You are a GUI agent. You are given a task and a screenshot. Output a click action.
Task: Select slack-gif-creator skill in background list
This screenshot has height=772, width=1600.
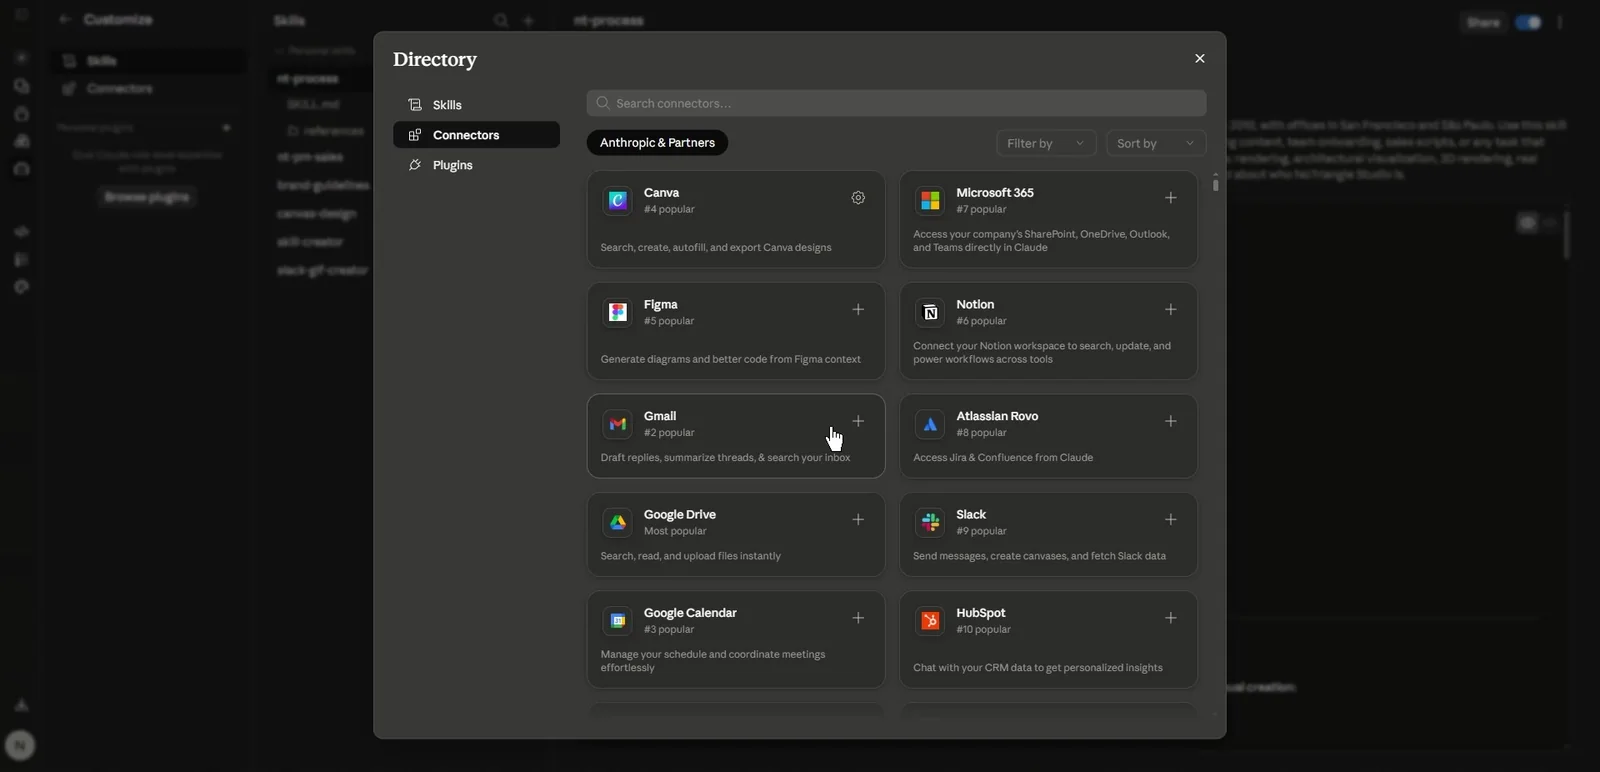tap(323, 271)
